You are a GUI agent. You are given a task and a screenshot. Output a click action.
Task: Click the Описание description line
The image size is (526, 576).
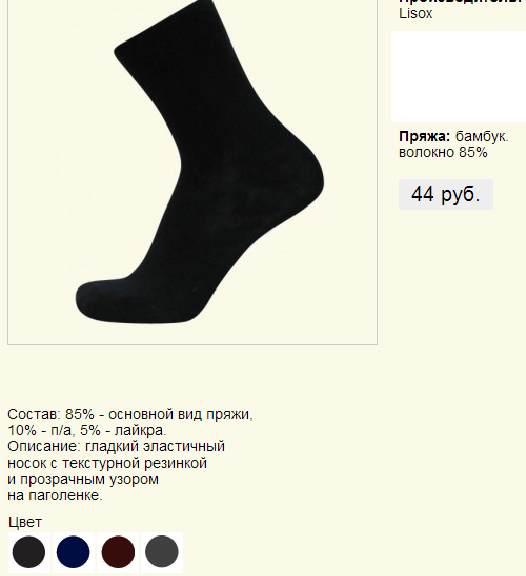(116, 446)
